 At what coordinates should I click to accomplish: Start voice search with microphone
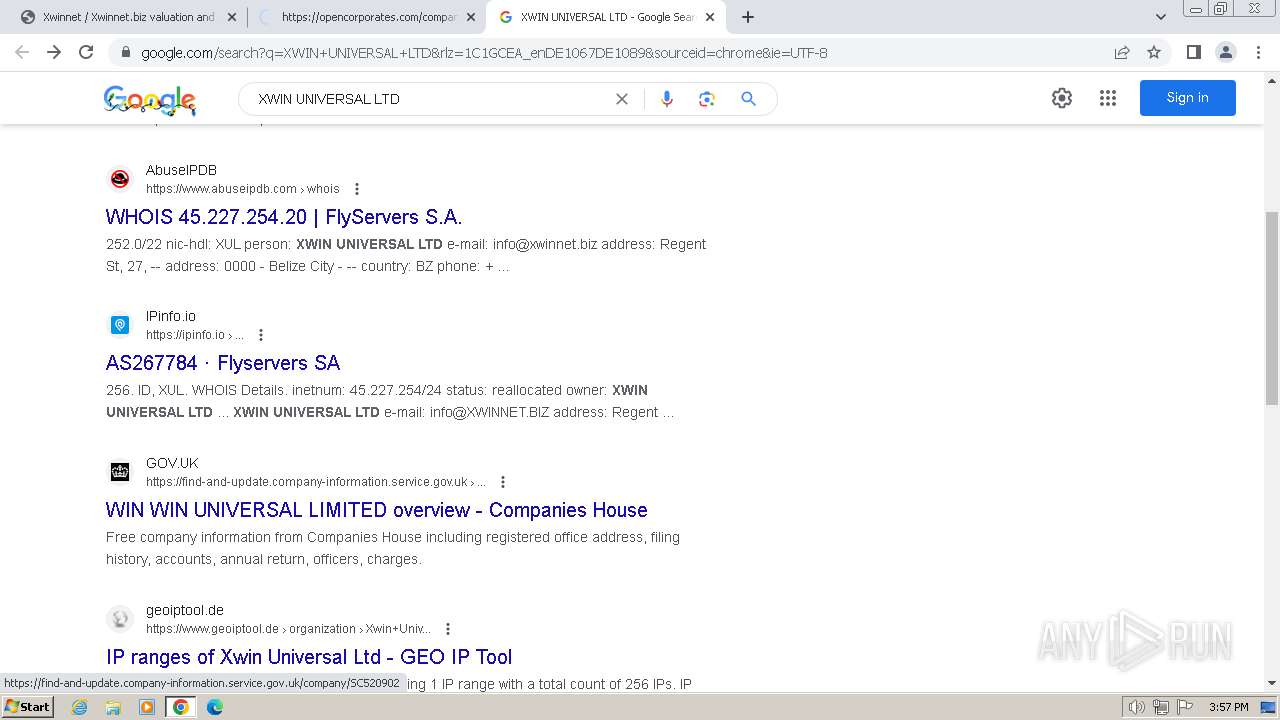pyautogui.click(x=667, y=99)
